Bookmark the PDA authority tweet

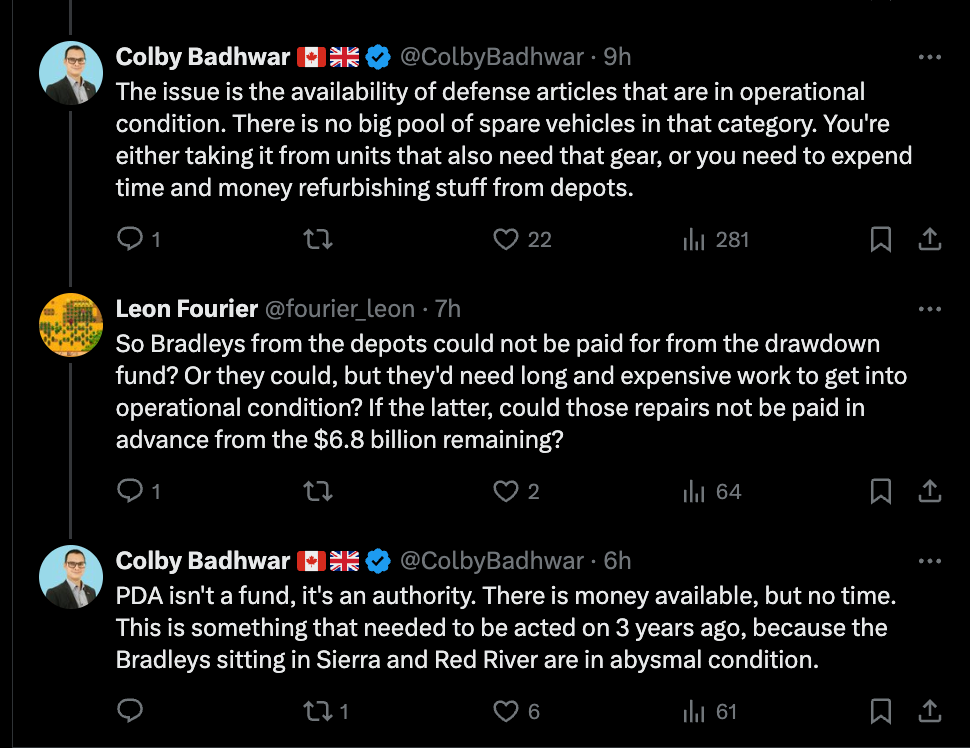coord(881,711)
